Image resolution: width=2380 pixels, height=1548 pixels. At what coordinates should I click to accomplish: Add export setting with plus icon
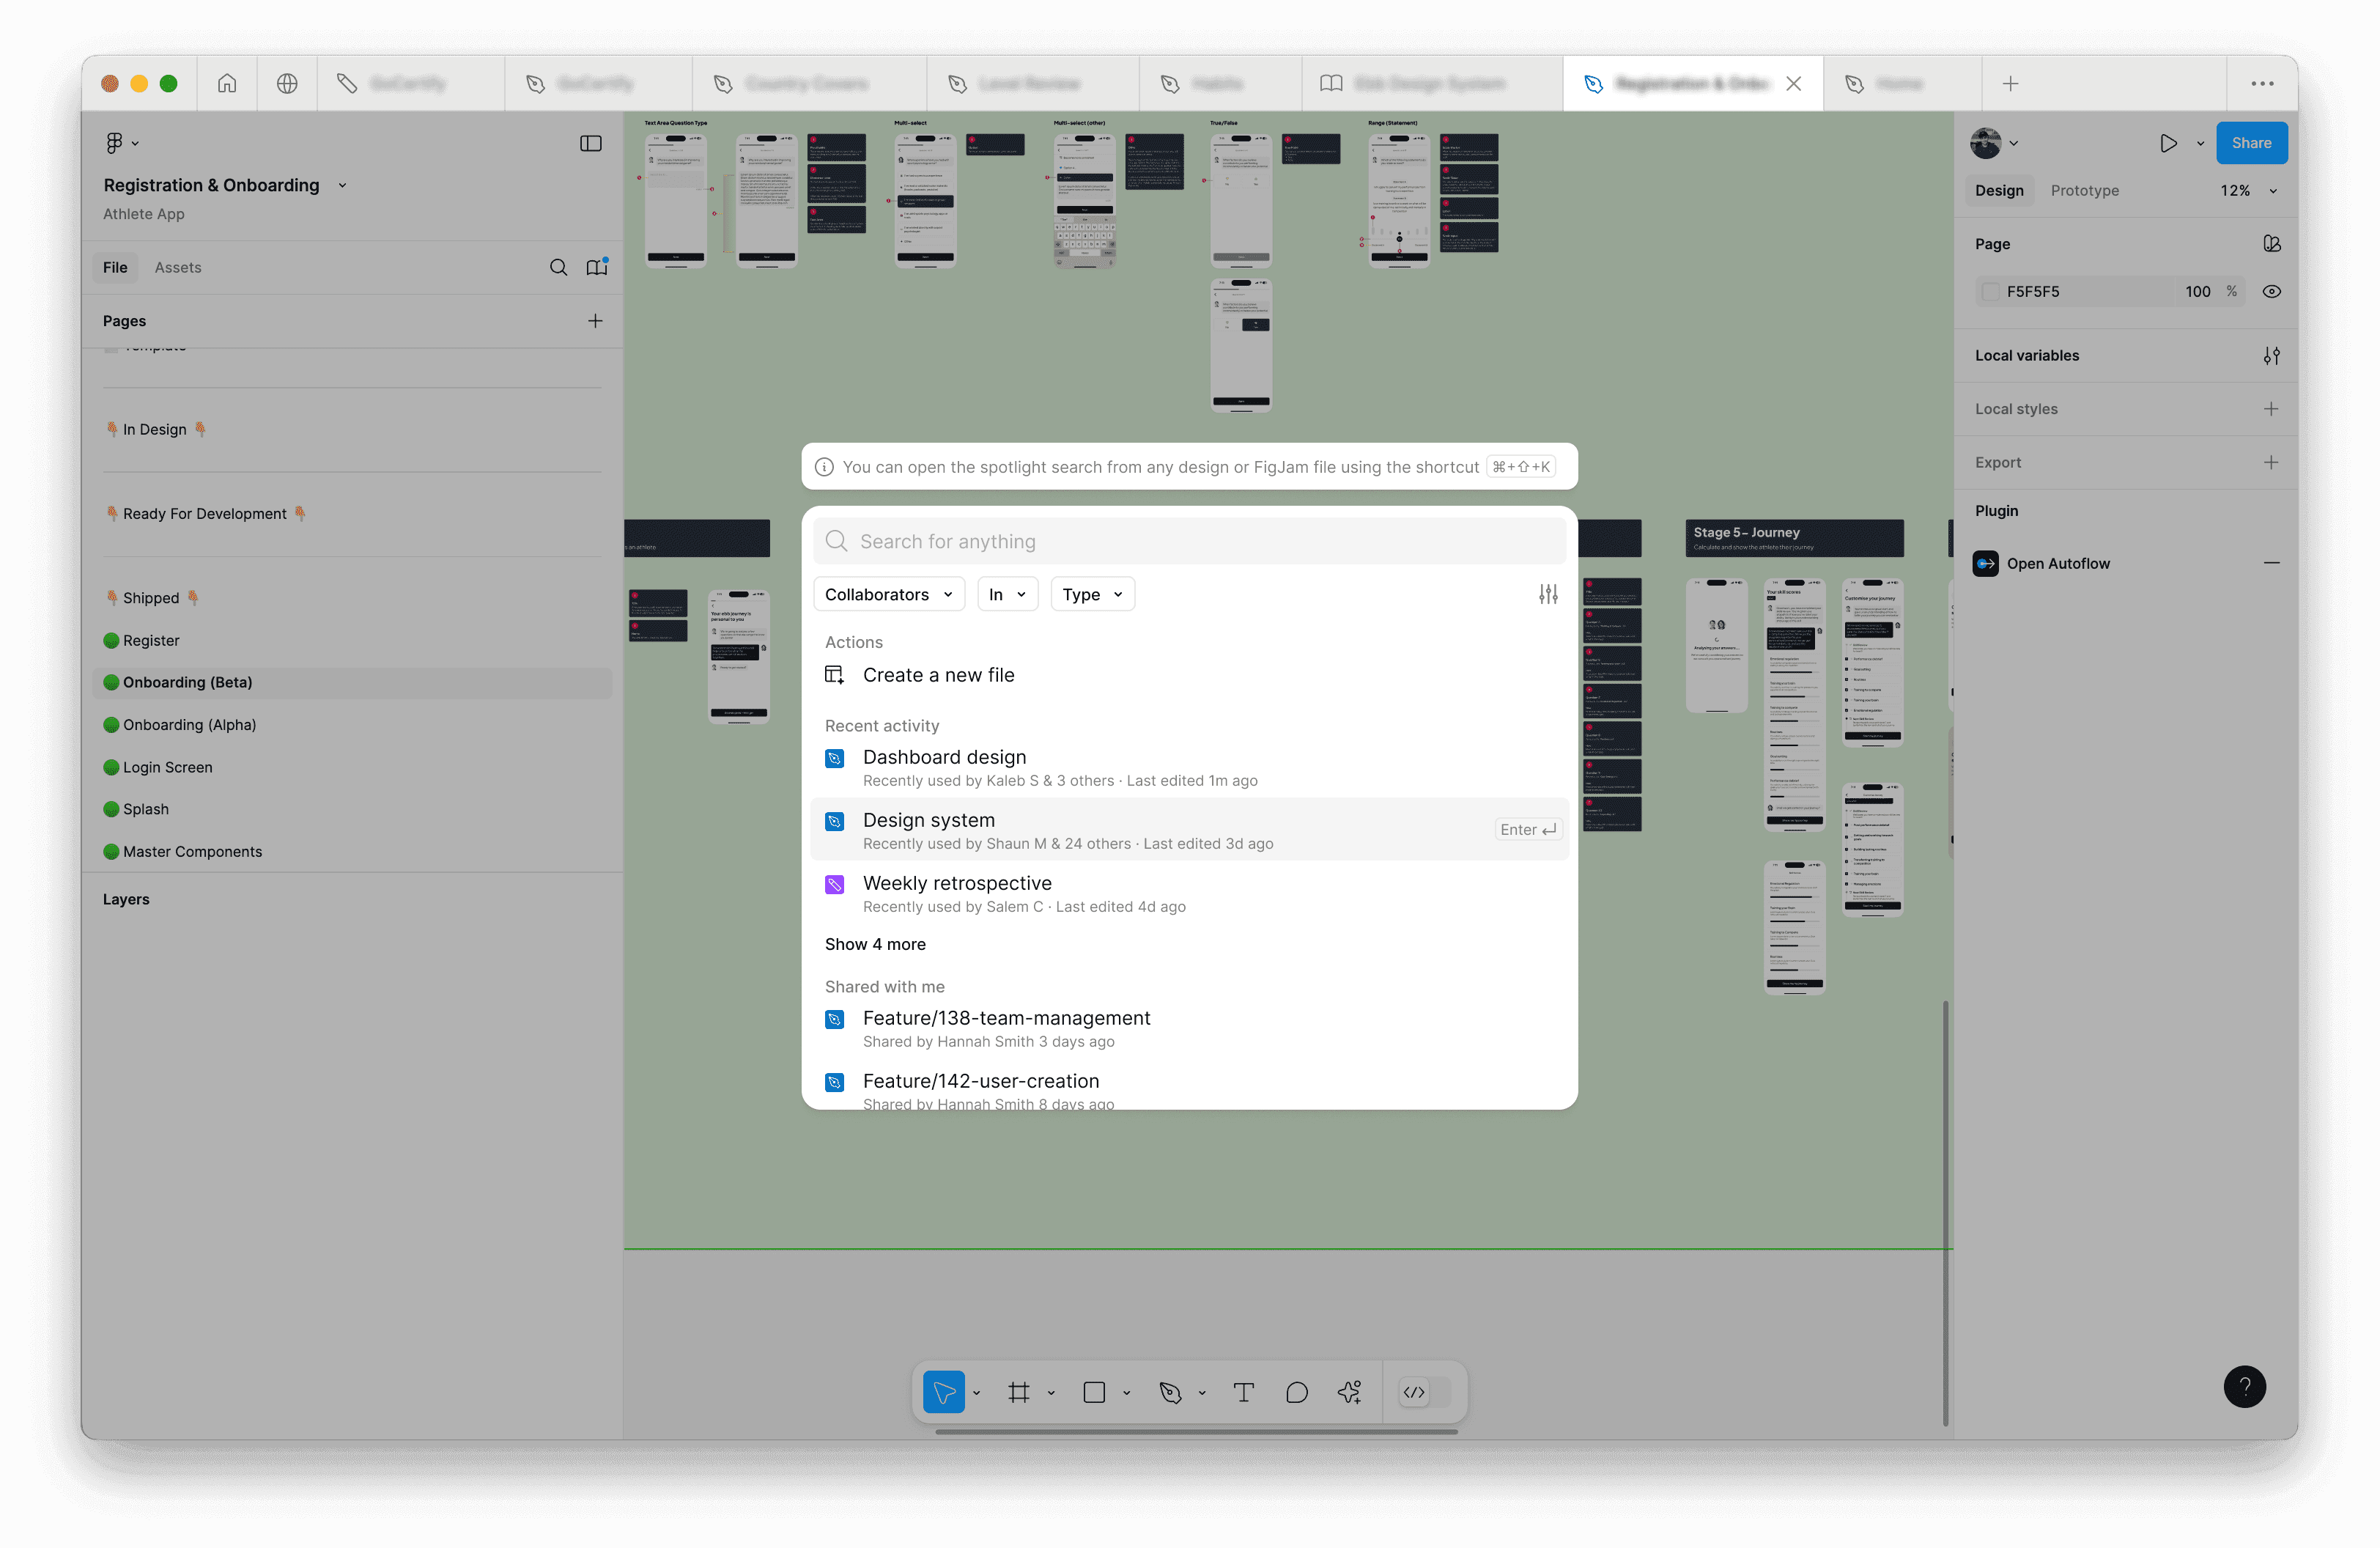click(x=2271, y=463)
